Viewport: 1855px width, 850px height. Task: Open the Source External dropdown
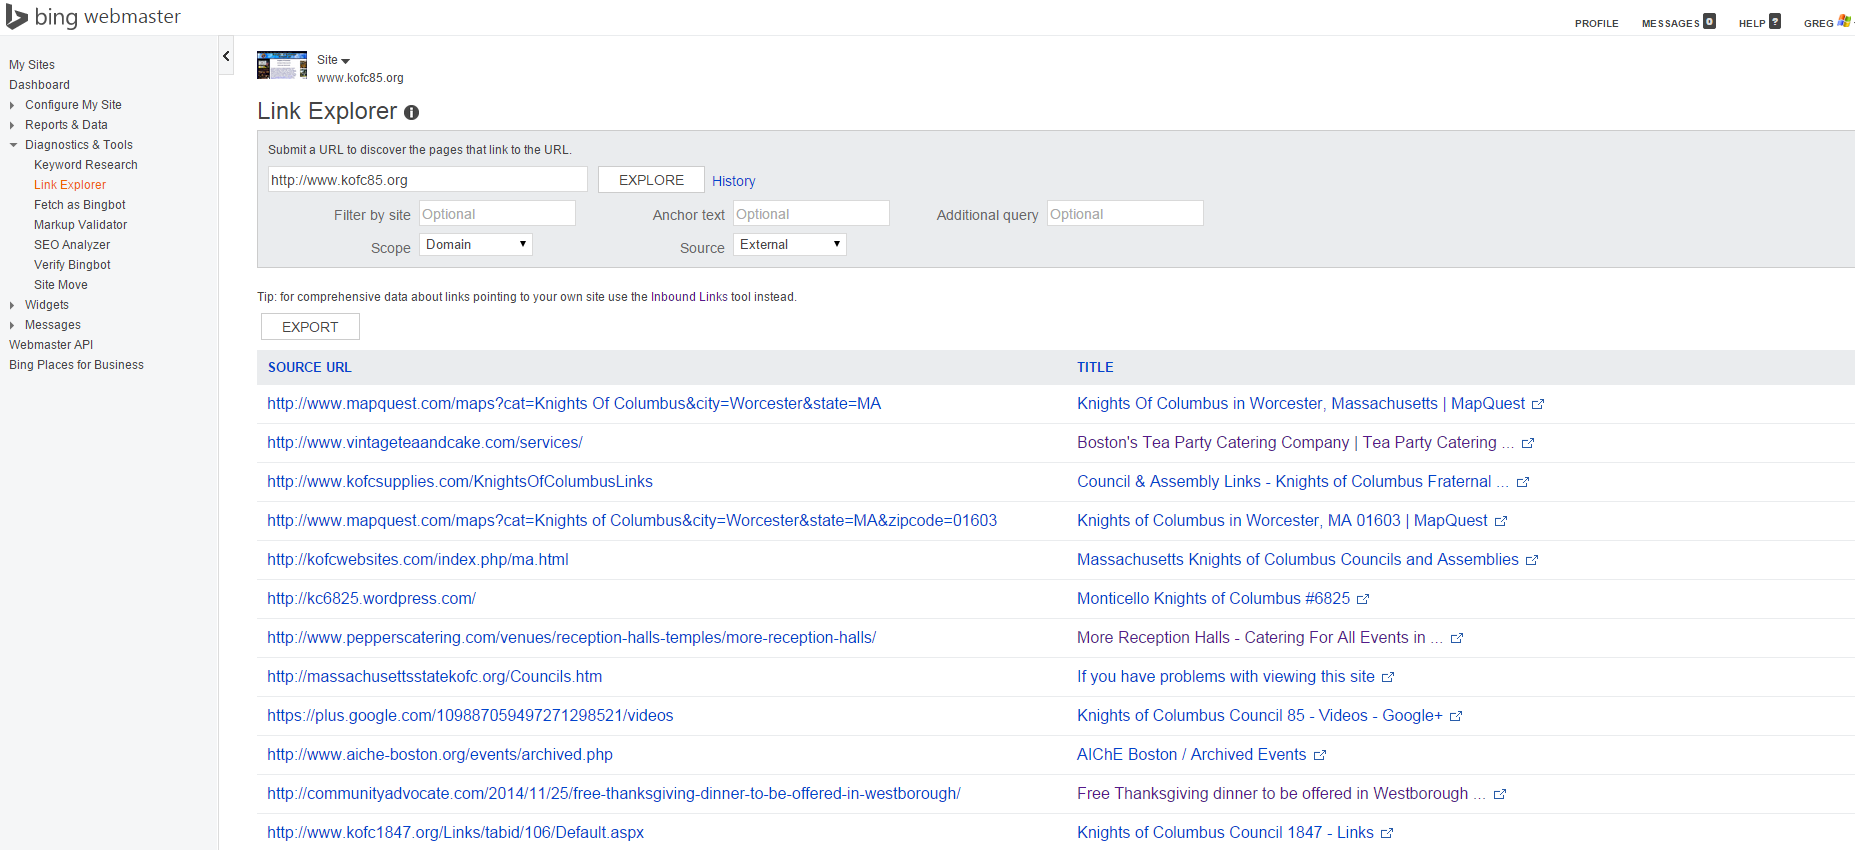point(790,245)
